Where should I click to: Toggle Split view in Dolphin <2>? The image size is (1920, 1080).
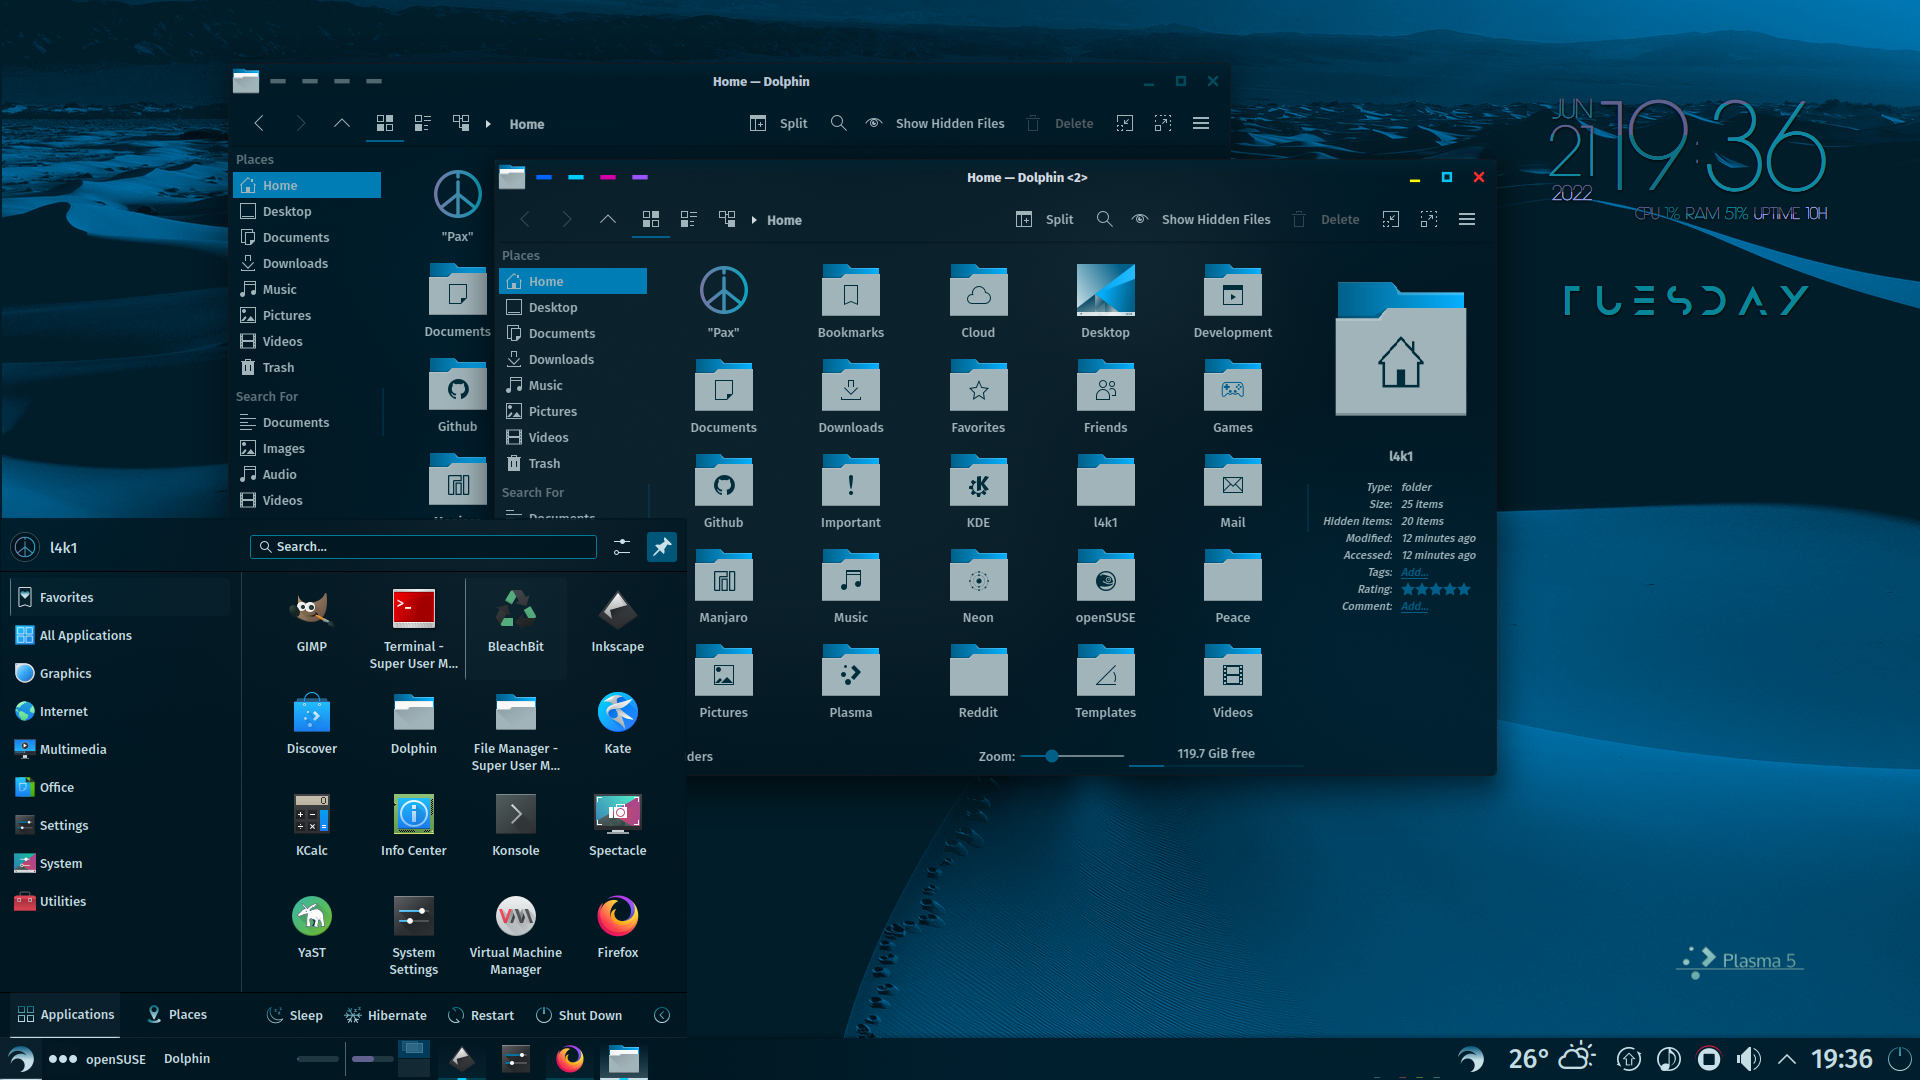point(1045,219)
